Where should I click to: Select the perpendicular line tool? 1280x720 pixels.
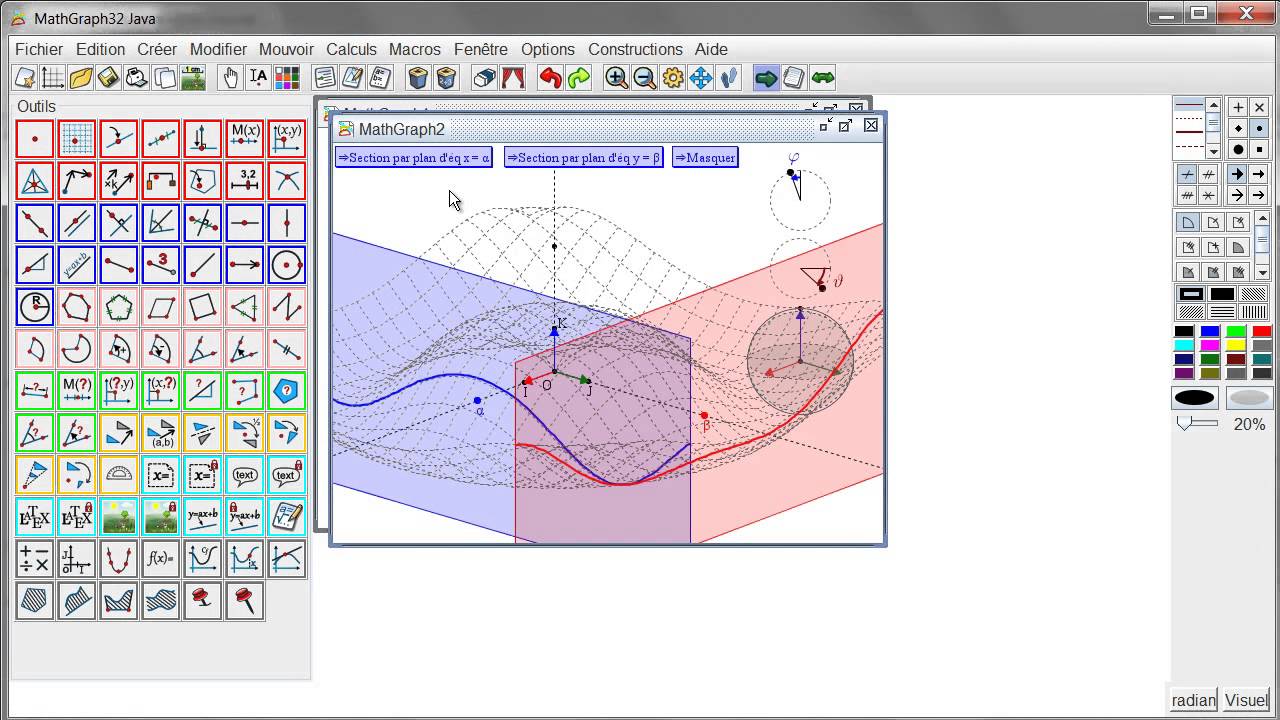tap(119, 223)
